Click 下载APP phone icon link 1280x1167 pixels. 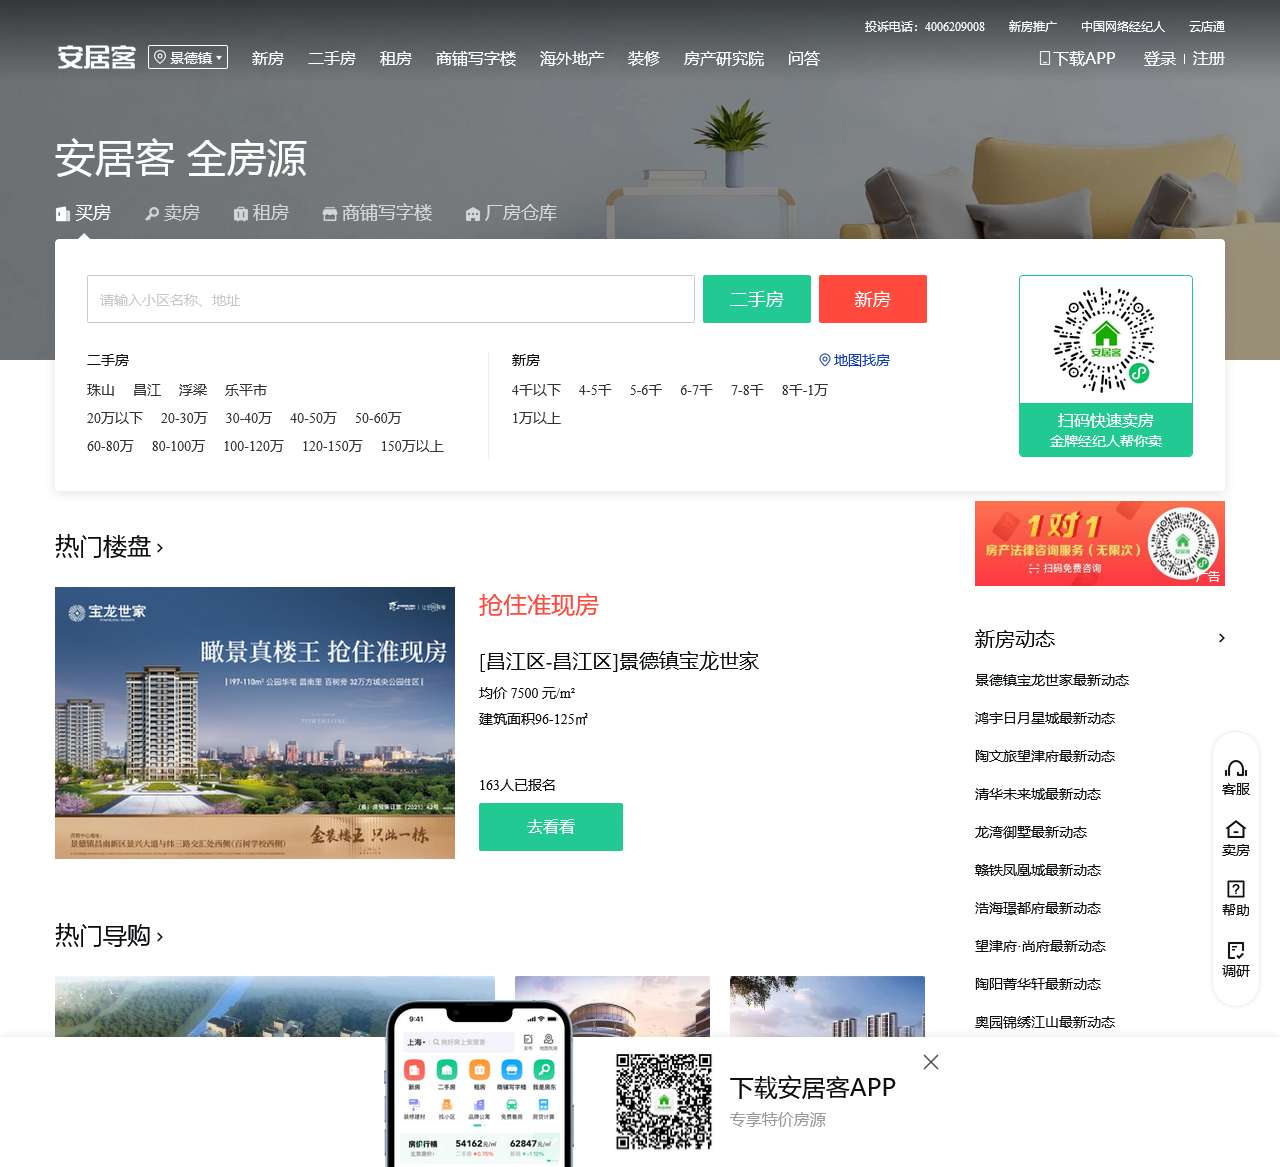pos(1077,59)
